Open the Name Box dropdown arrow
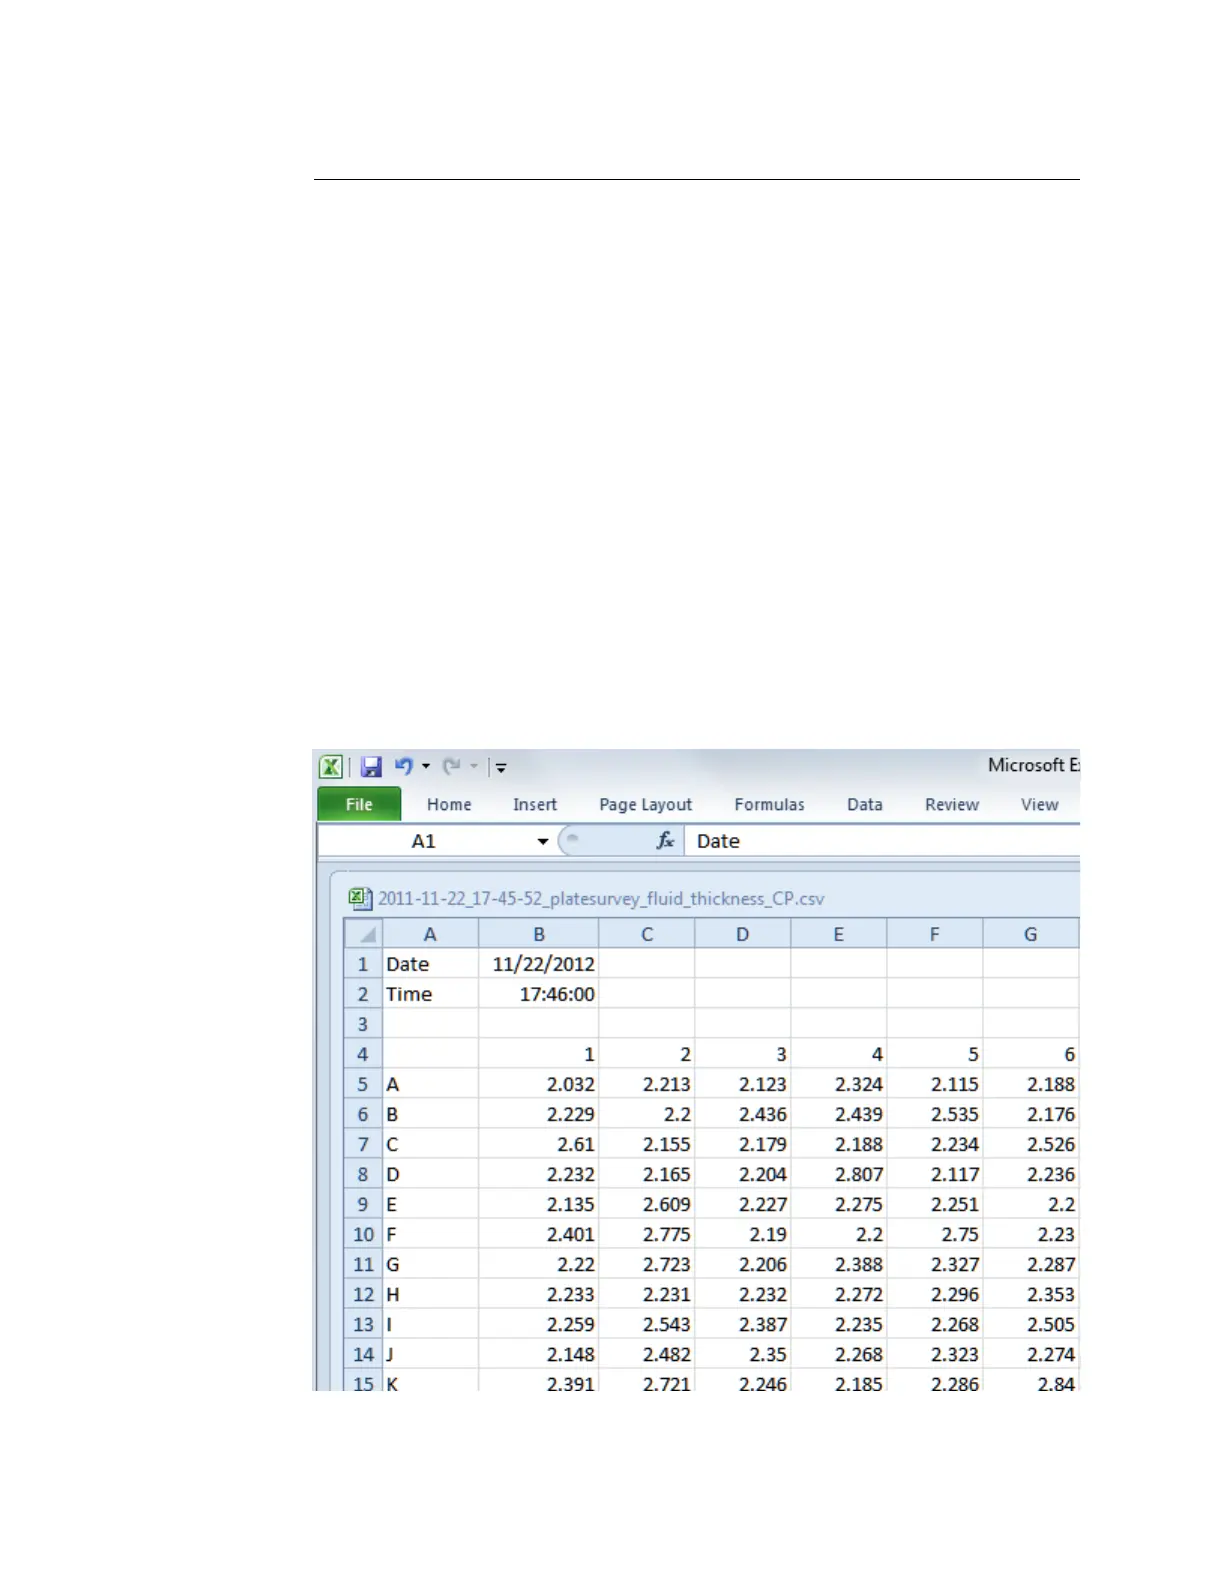This screenshot has height=1584, width=1224. [x=543, y=841]
